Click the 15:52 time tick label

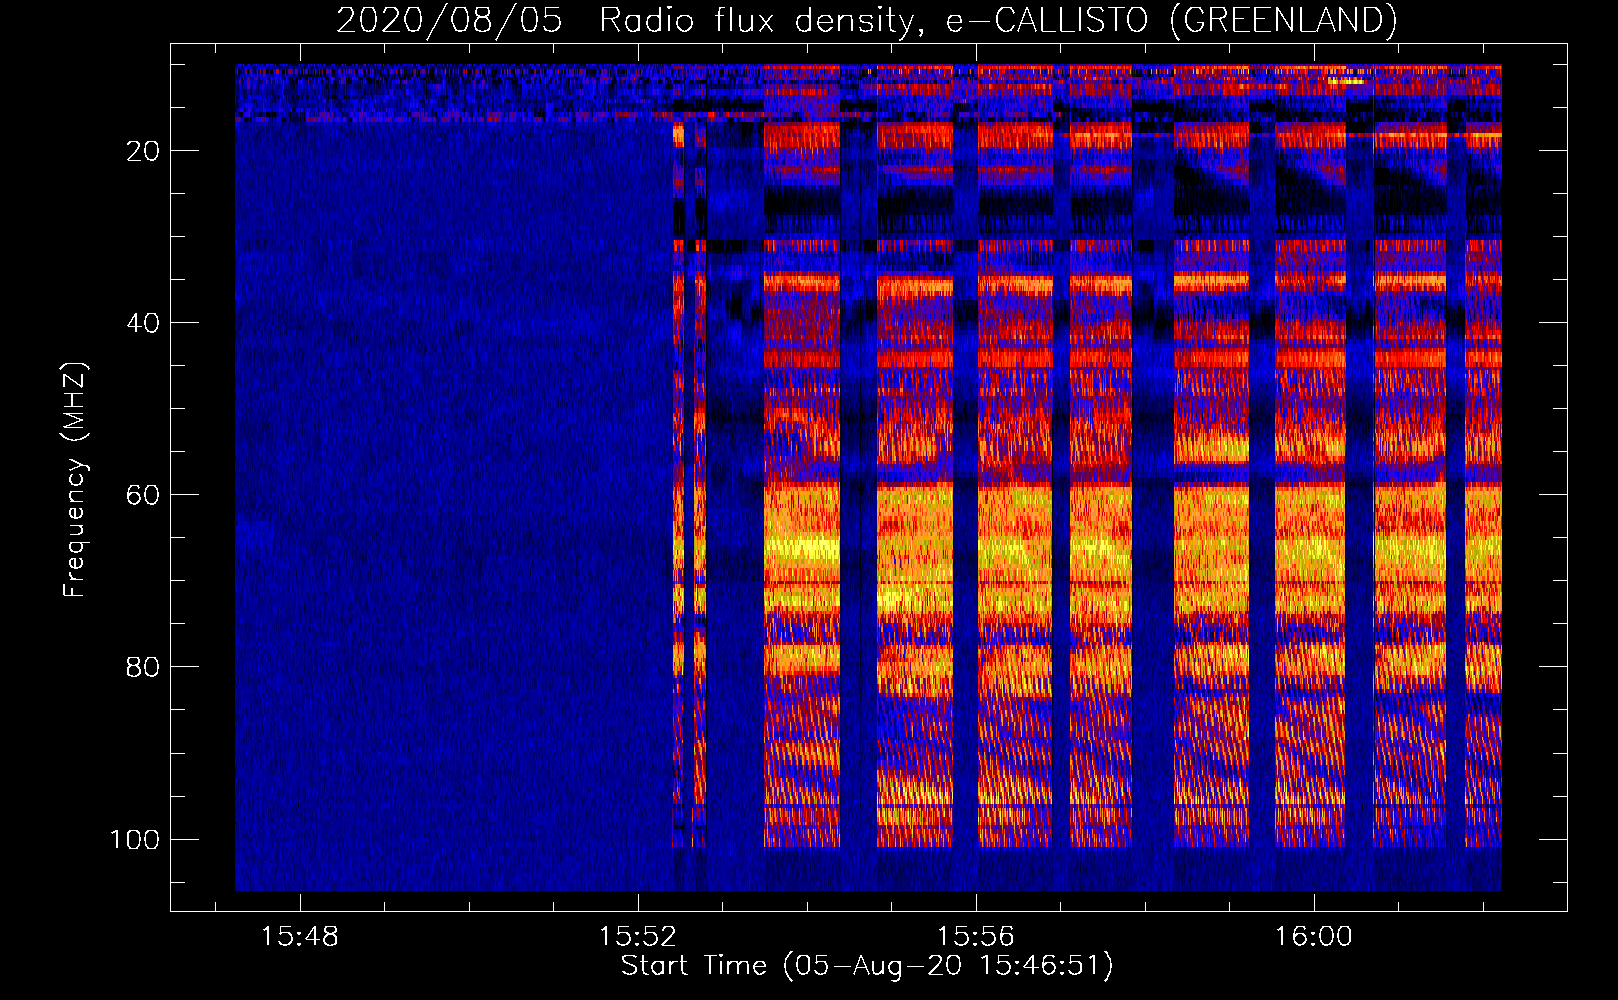(638, 937)
